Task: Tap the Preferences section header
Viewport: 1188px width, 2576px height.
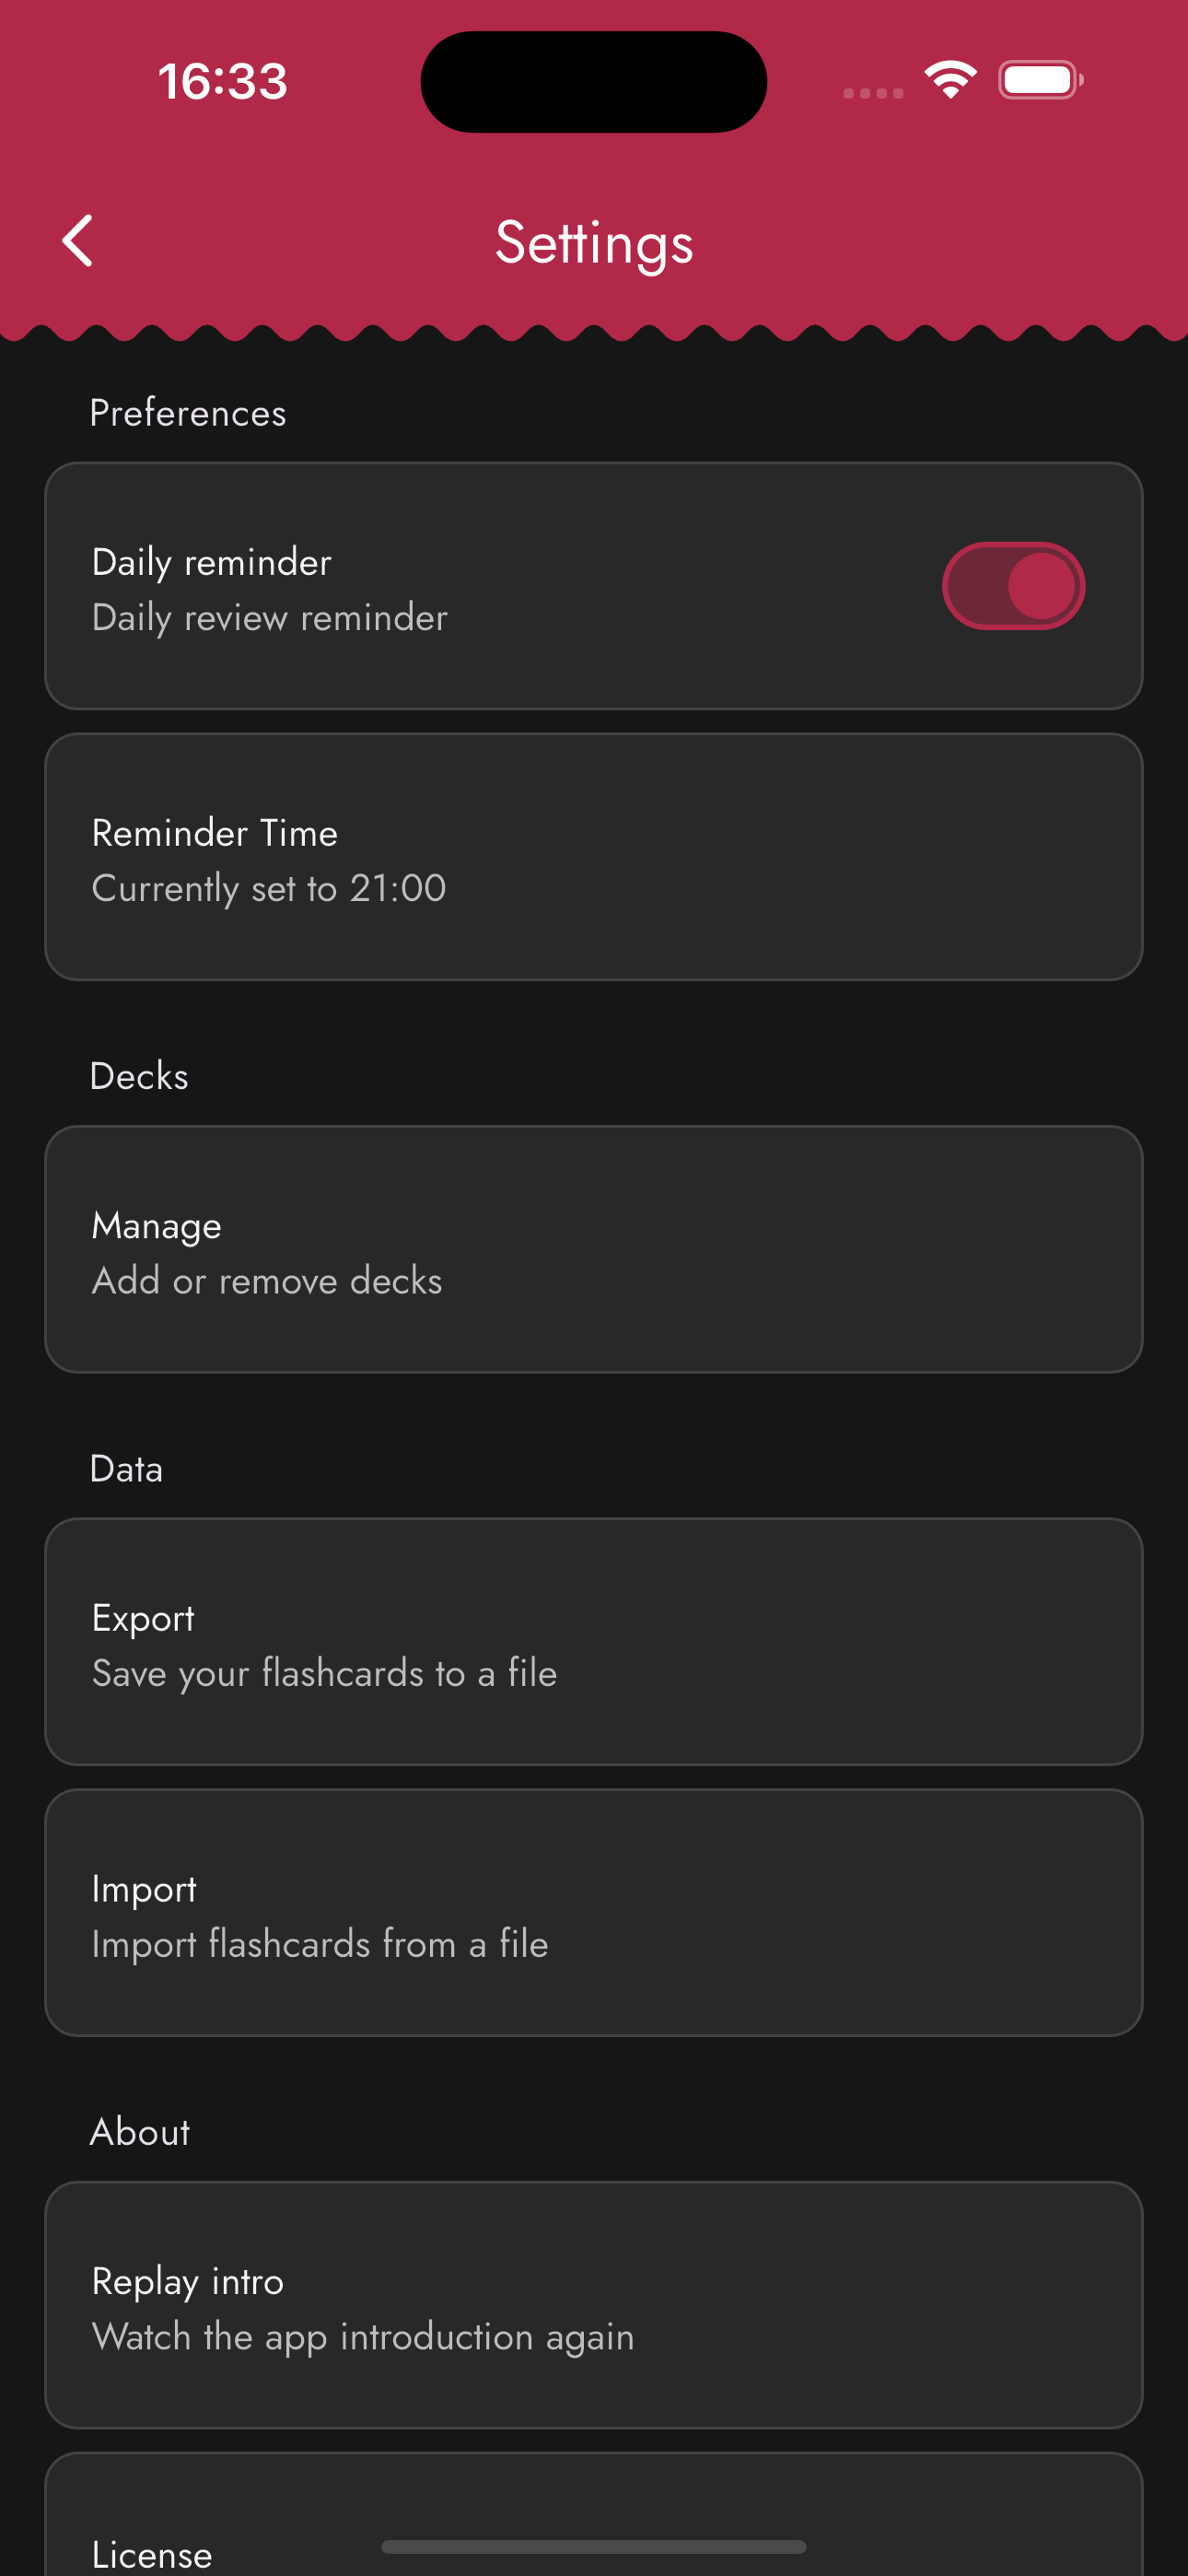Action: 188,413
